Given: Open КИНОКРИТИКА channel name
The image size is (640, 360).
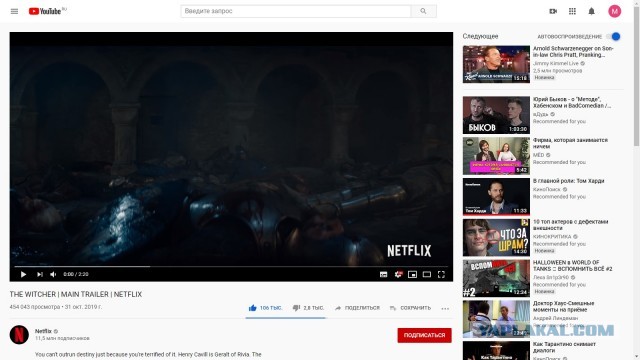Looking at the screenshot, I should [552, 237].
